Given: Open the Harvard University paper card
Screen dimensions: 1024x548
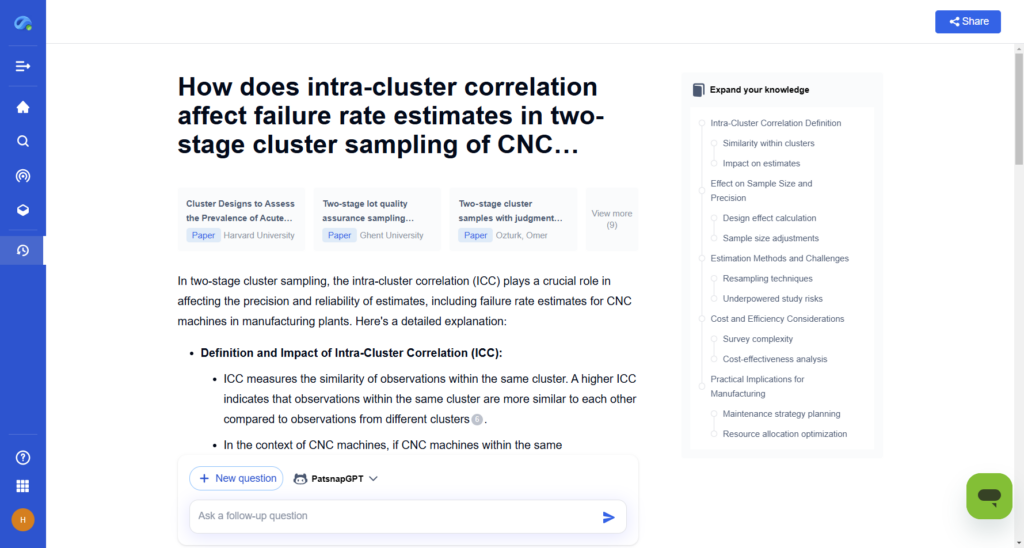Looking at the screenshot, I should click(x=241, y=219).
